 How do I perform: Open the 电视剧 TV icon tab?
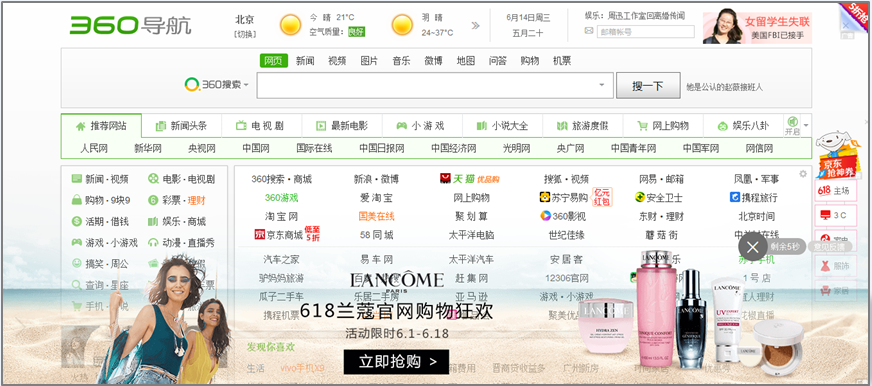pyautogui.click(x=260, y=126)
